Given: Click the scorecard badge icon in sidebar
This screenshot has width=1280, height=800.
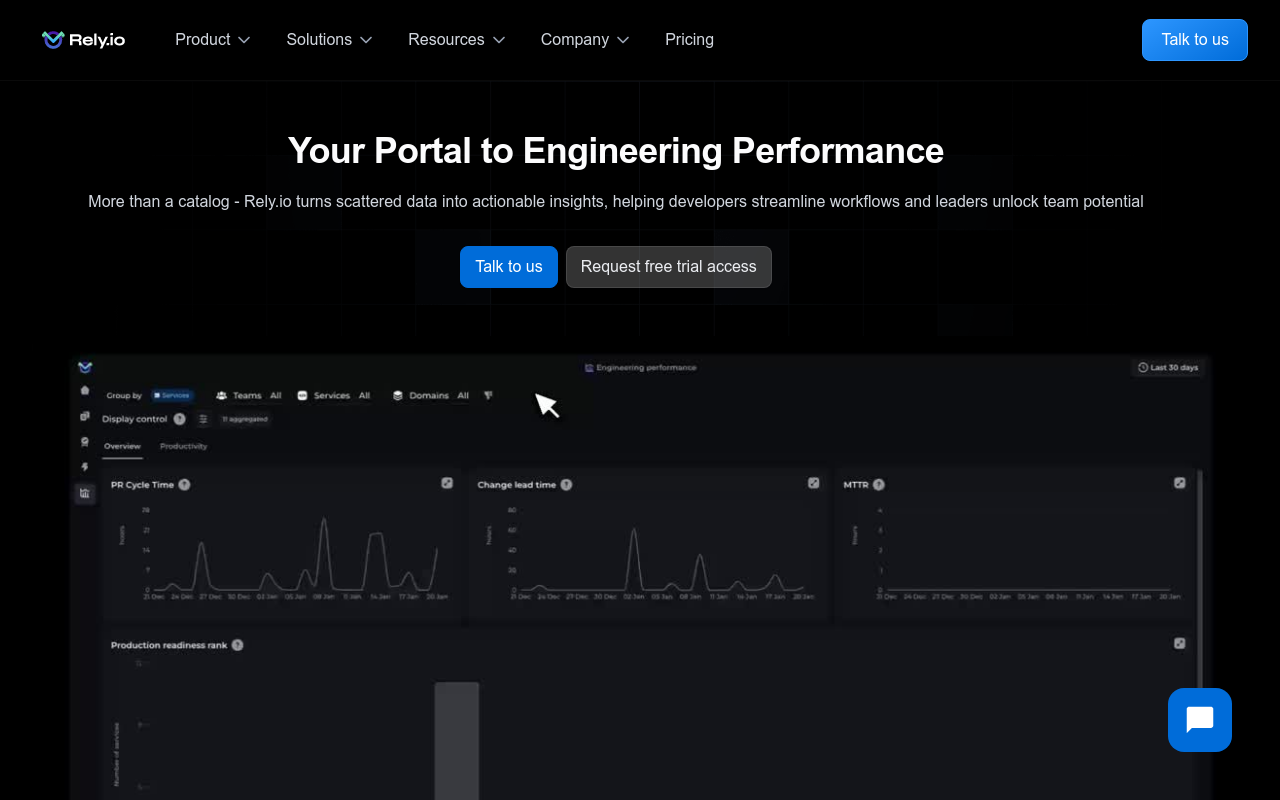Looking at the screenshot, I should coord(85,441).
